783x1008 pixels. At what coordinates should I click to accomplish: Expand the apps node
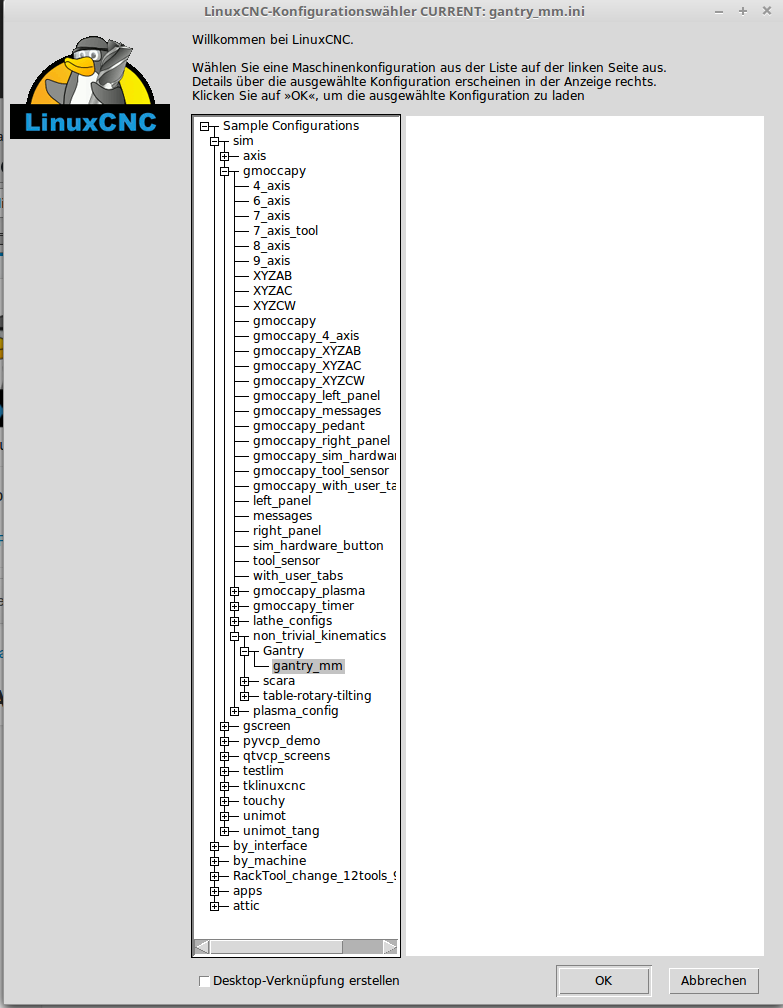click(x=215, y=891)
